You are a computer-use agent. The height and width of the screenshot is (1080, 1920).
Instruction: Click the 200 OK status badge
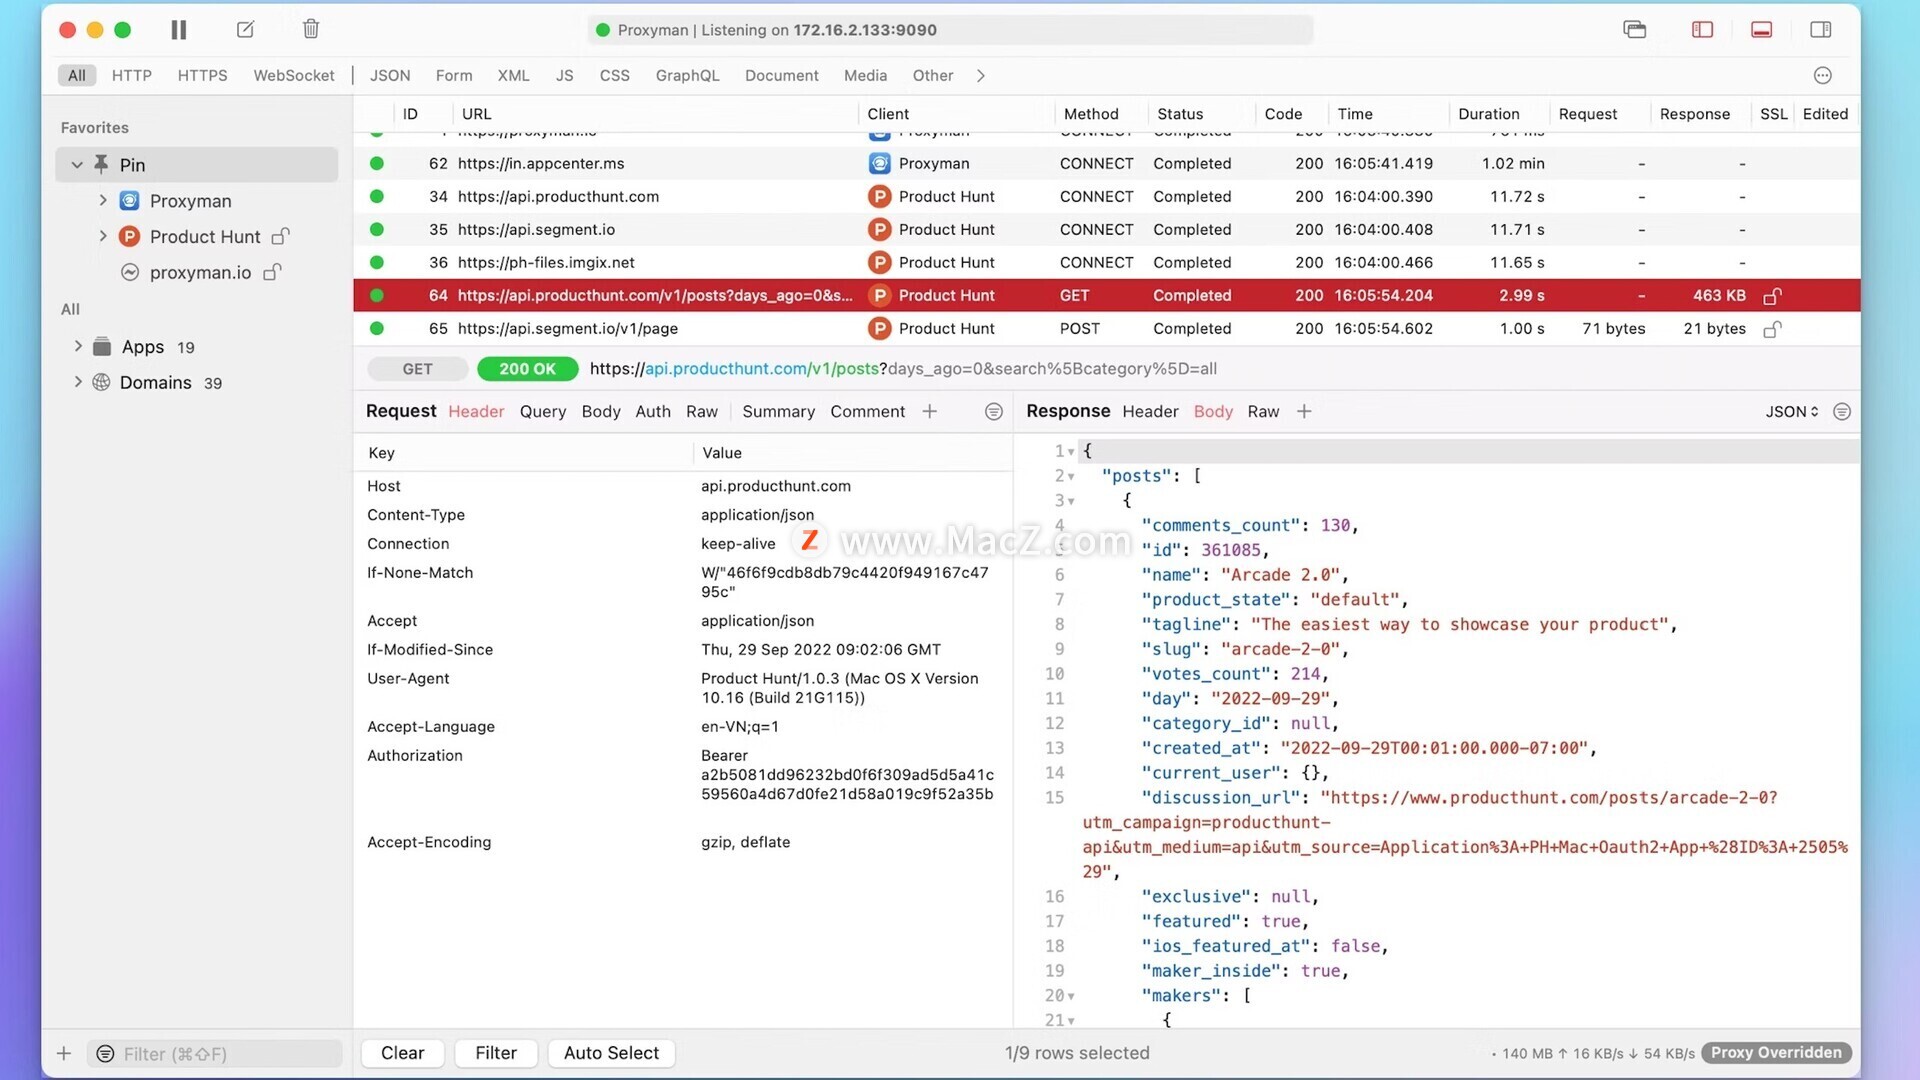point(527,369)
